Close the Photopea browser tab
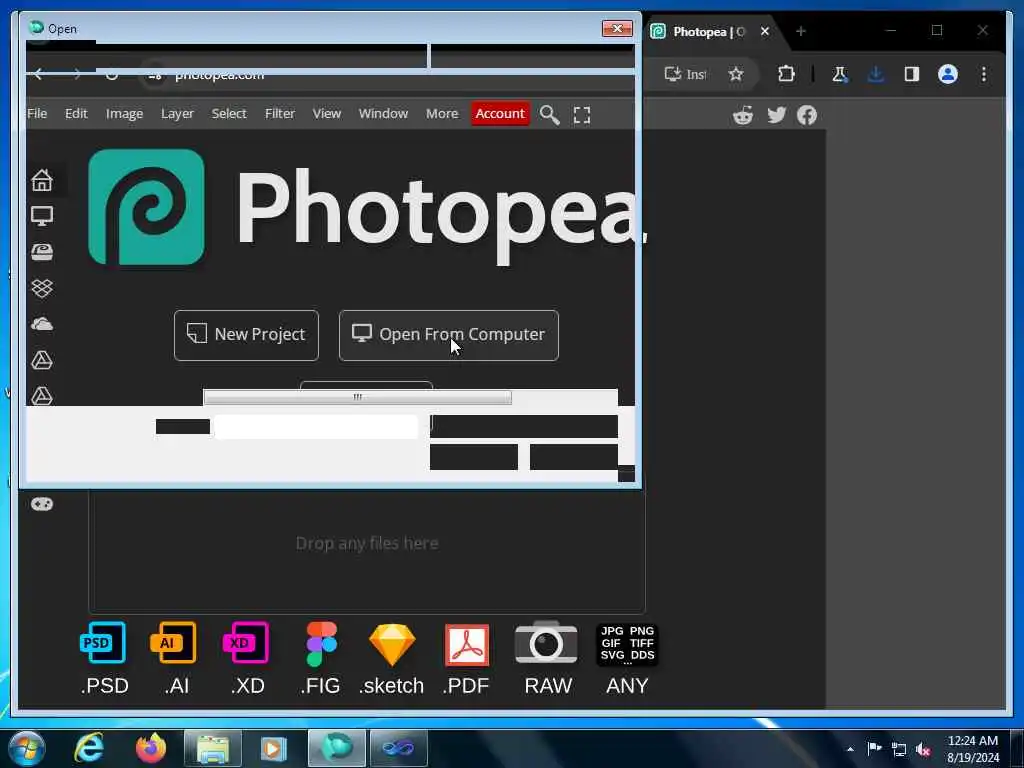The image size is (1024, 768). click(765, 31)
